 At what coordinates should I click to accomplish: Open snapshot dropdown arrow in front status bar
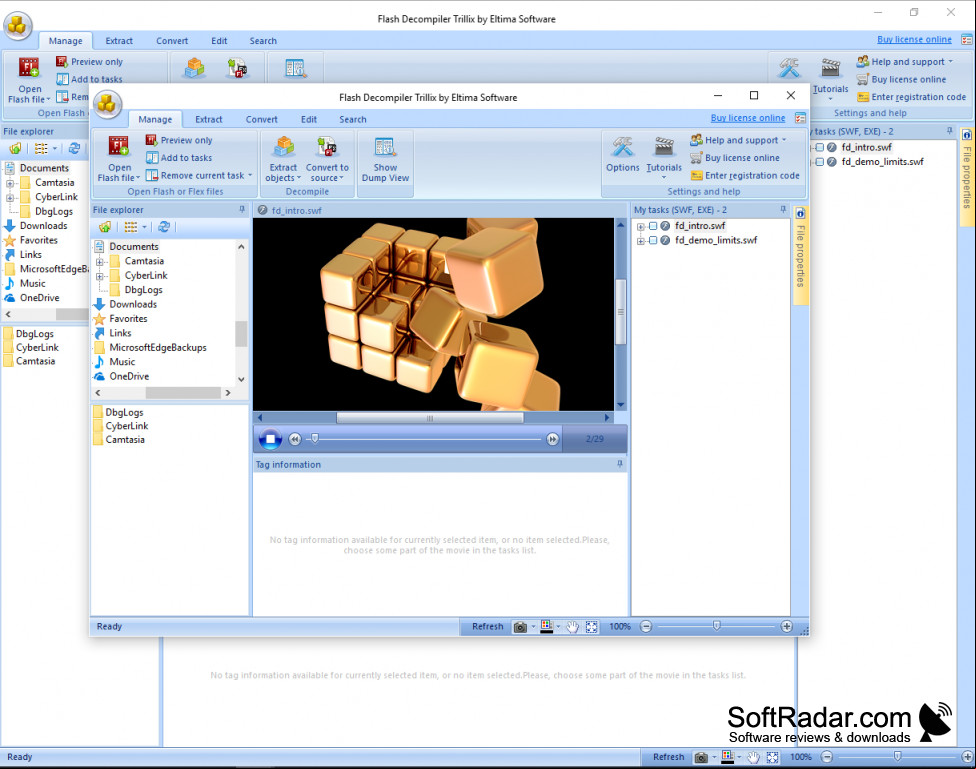click(x=533, y=627)
